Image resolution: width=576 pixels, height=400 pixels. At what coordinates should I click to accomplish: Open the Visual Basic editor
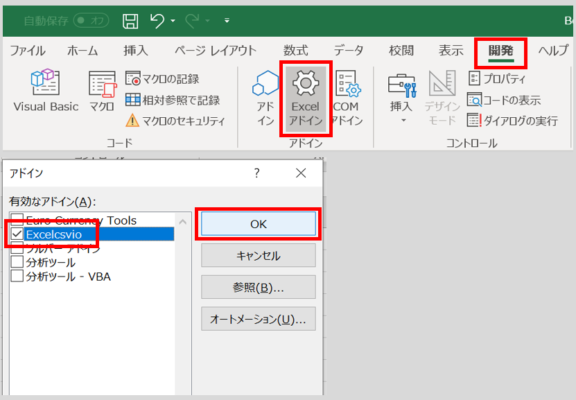[x=46, y=91]
